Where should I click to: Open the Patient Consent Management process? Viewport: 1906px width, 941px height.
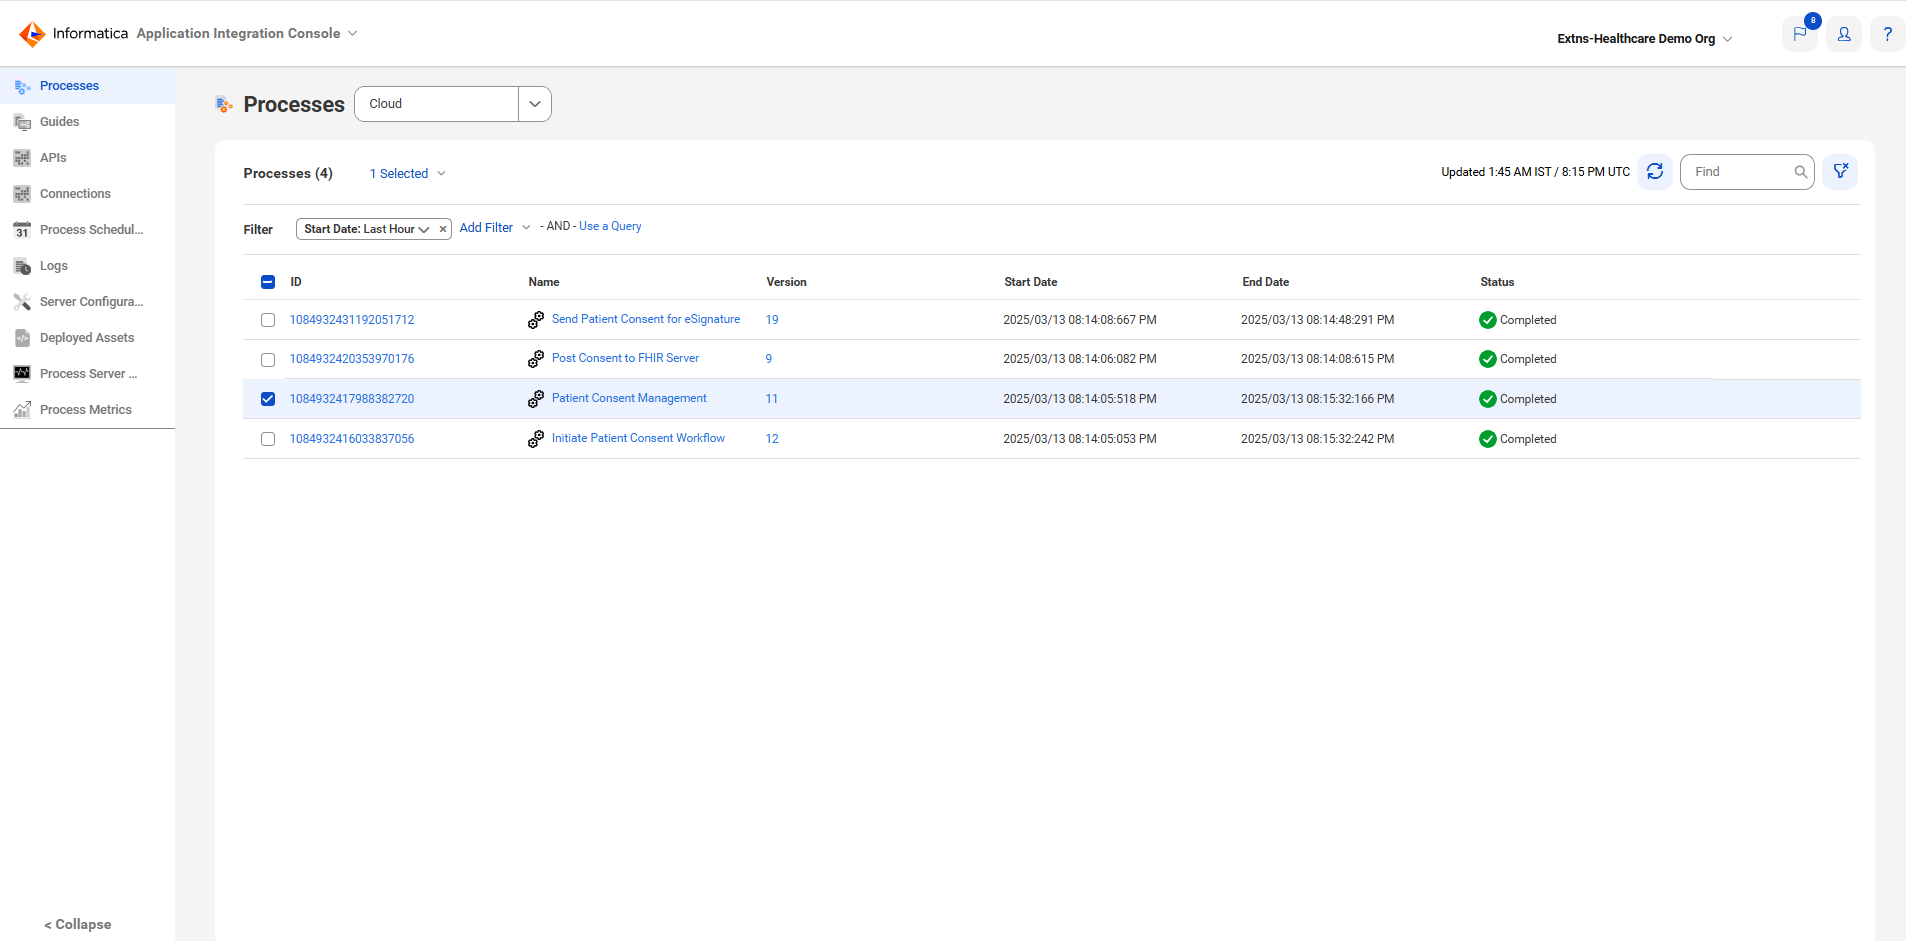point(629,398)
